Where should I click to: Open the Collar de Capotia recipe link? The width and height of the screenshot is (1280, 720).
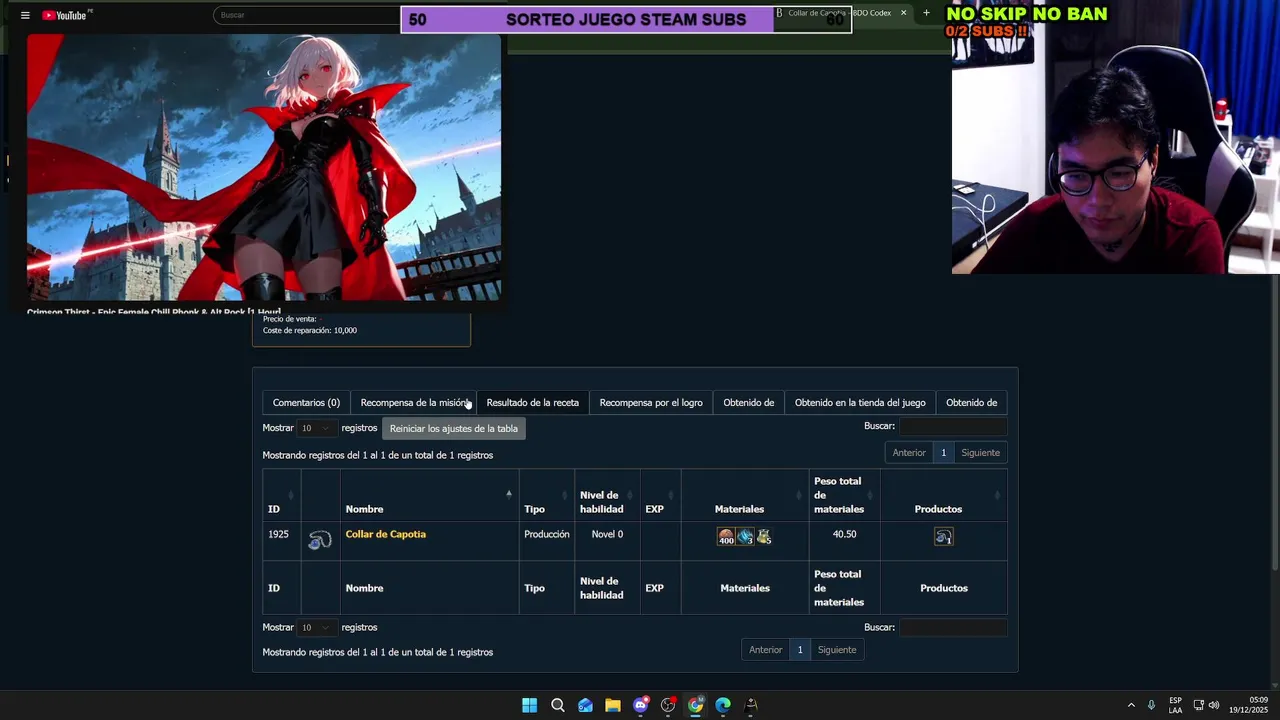pyautogui.click(x=385, y=534)
